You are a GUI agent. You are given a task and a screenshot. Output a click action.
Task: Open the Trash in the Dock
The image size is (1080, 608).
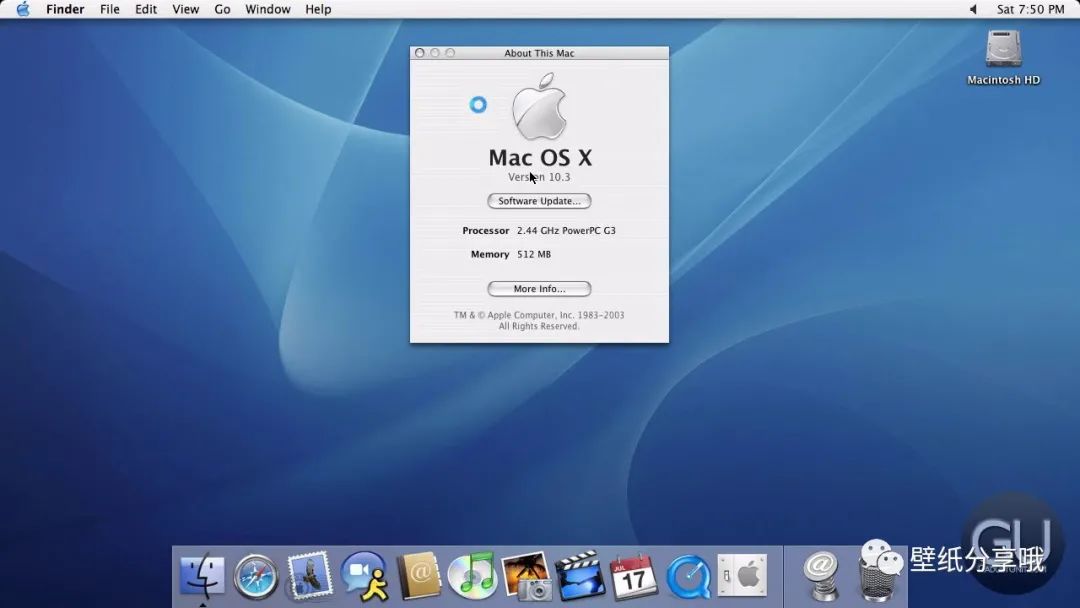pos(880,578)
